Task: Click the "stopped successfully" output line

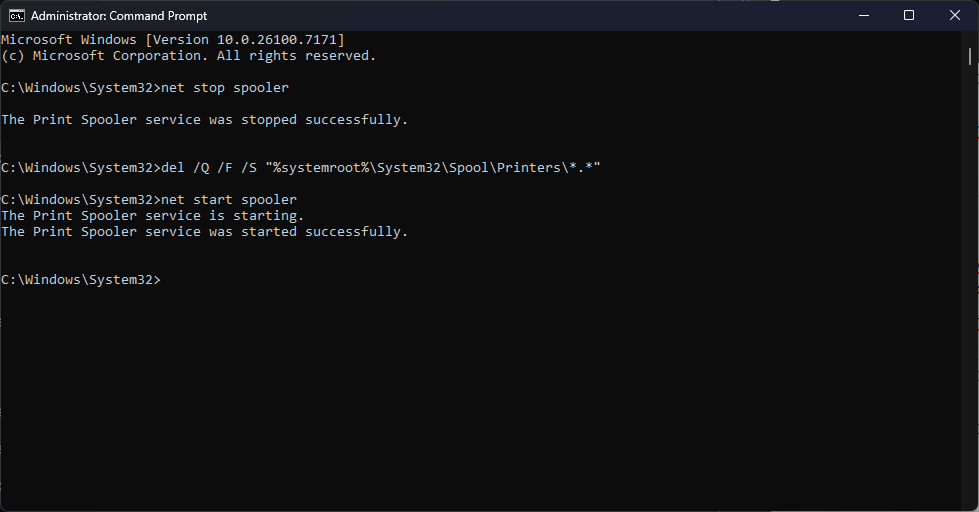Action: pyautogui.click(x=204, y=120)
